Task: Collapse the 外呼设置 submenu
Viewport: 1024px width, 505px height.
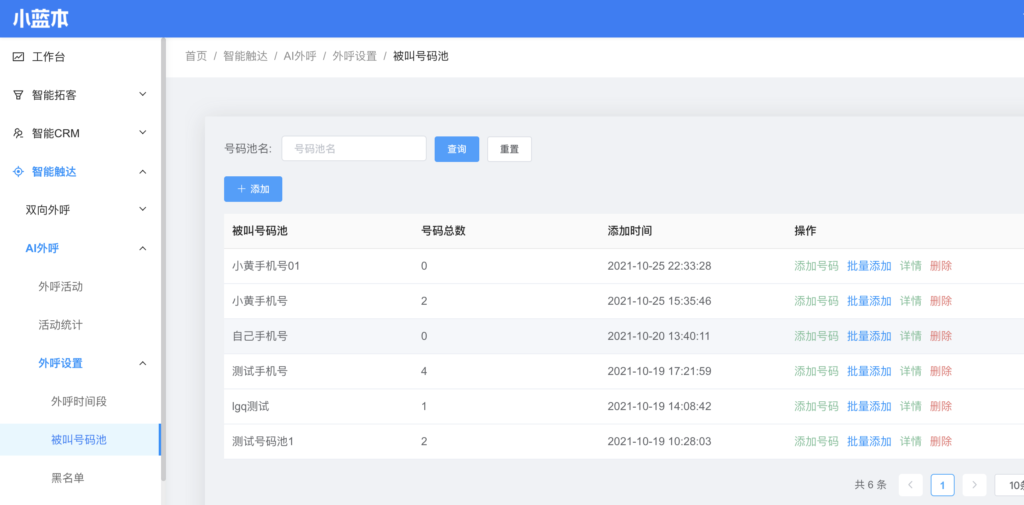Action: click(142, 363)
